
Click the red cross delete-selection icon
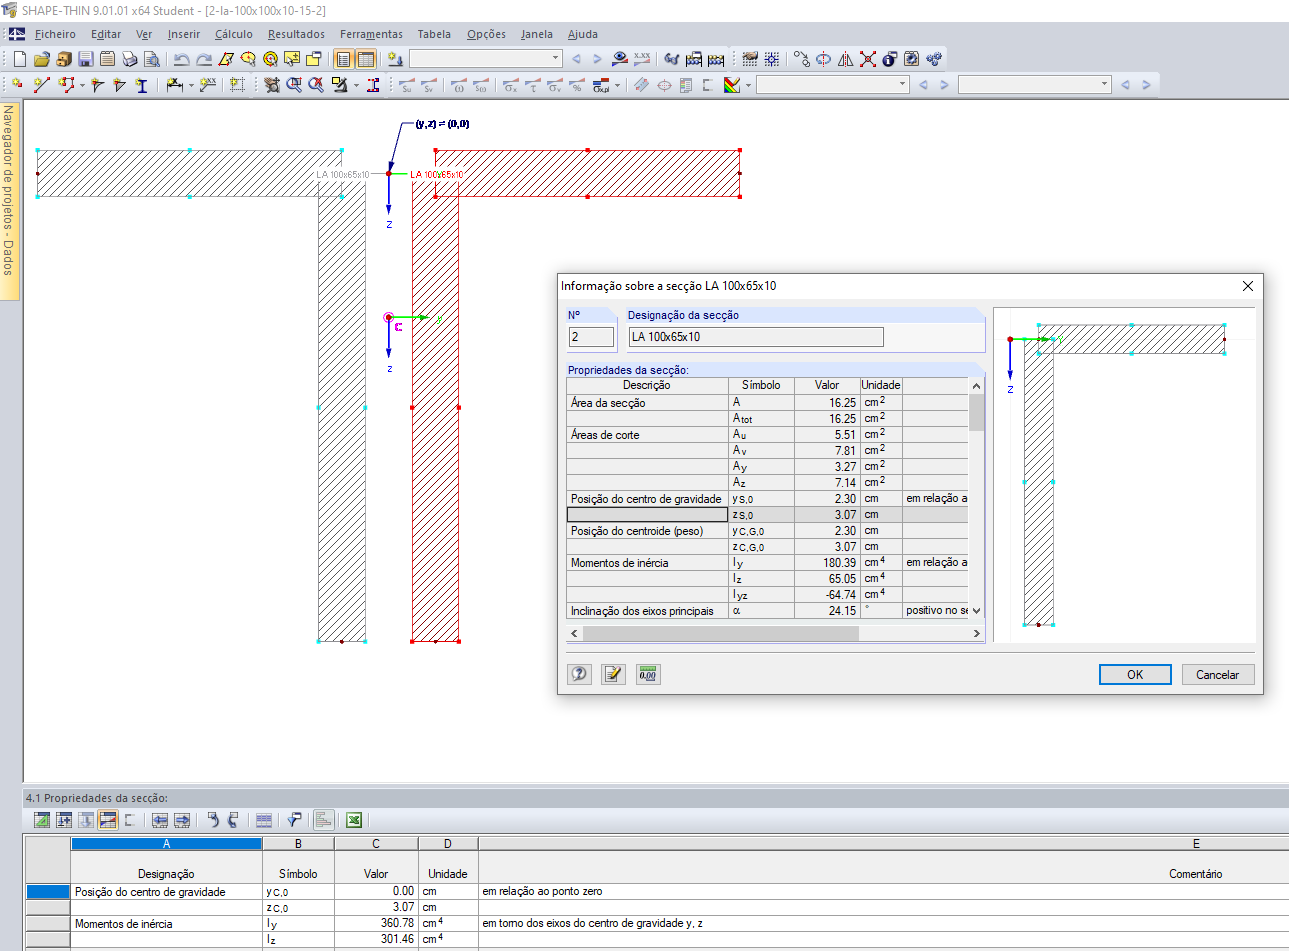867,59
